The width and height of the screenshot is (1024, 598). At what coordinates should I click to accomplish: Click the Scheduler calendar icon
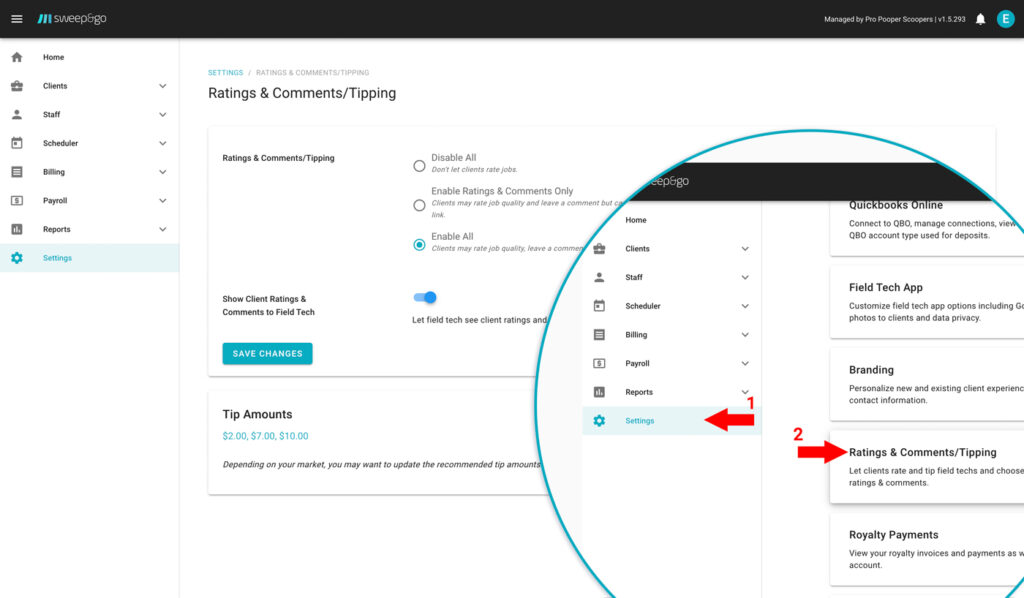(x=16, y=143)
